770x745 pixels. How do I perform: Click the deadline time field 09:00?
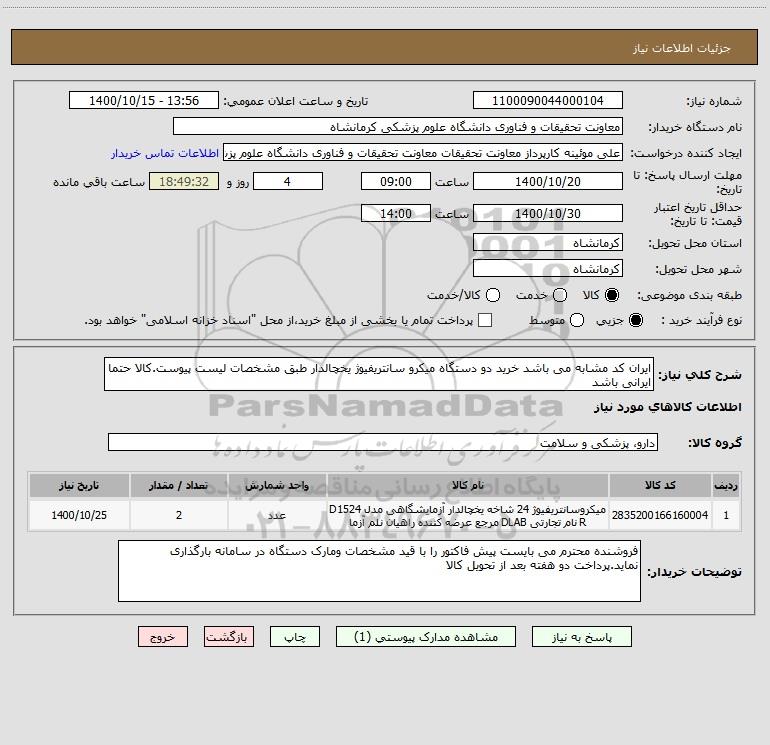point(396,181)
